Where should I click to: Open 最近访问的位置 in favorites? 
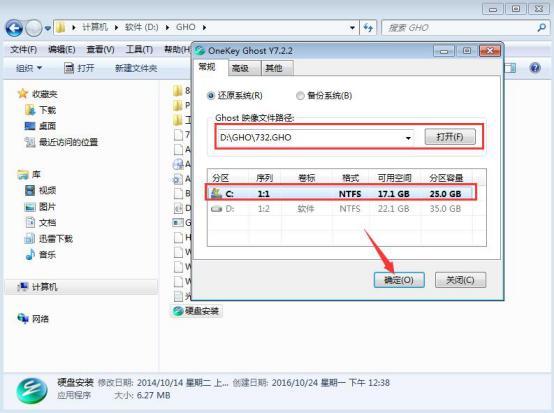(61, 142)
